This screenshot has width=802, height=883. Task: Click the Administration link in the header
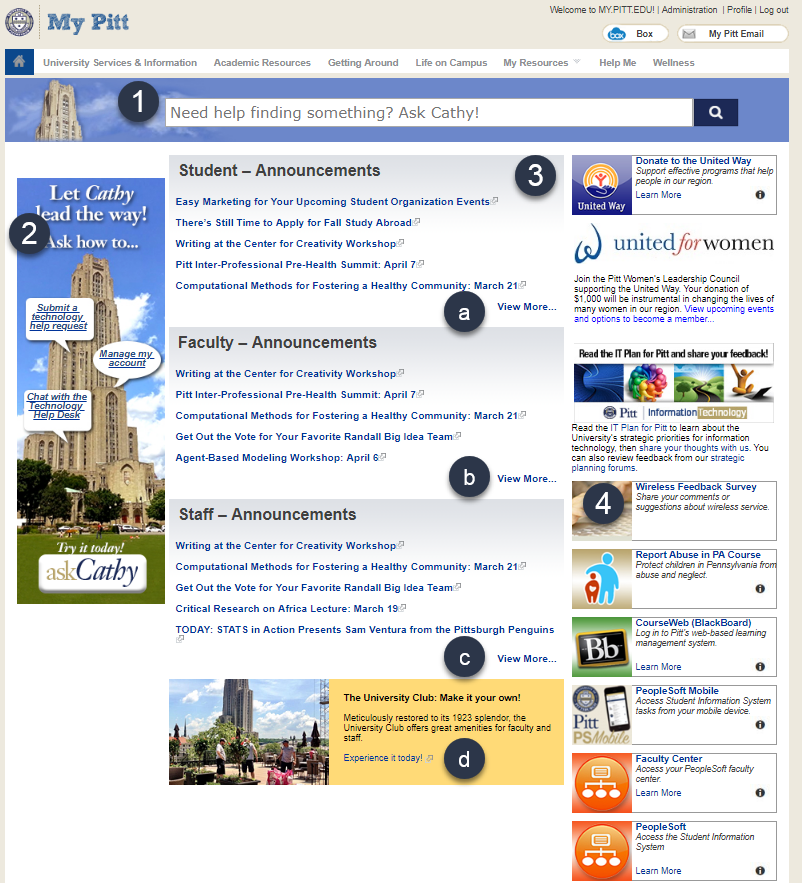(689, 10)
